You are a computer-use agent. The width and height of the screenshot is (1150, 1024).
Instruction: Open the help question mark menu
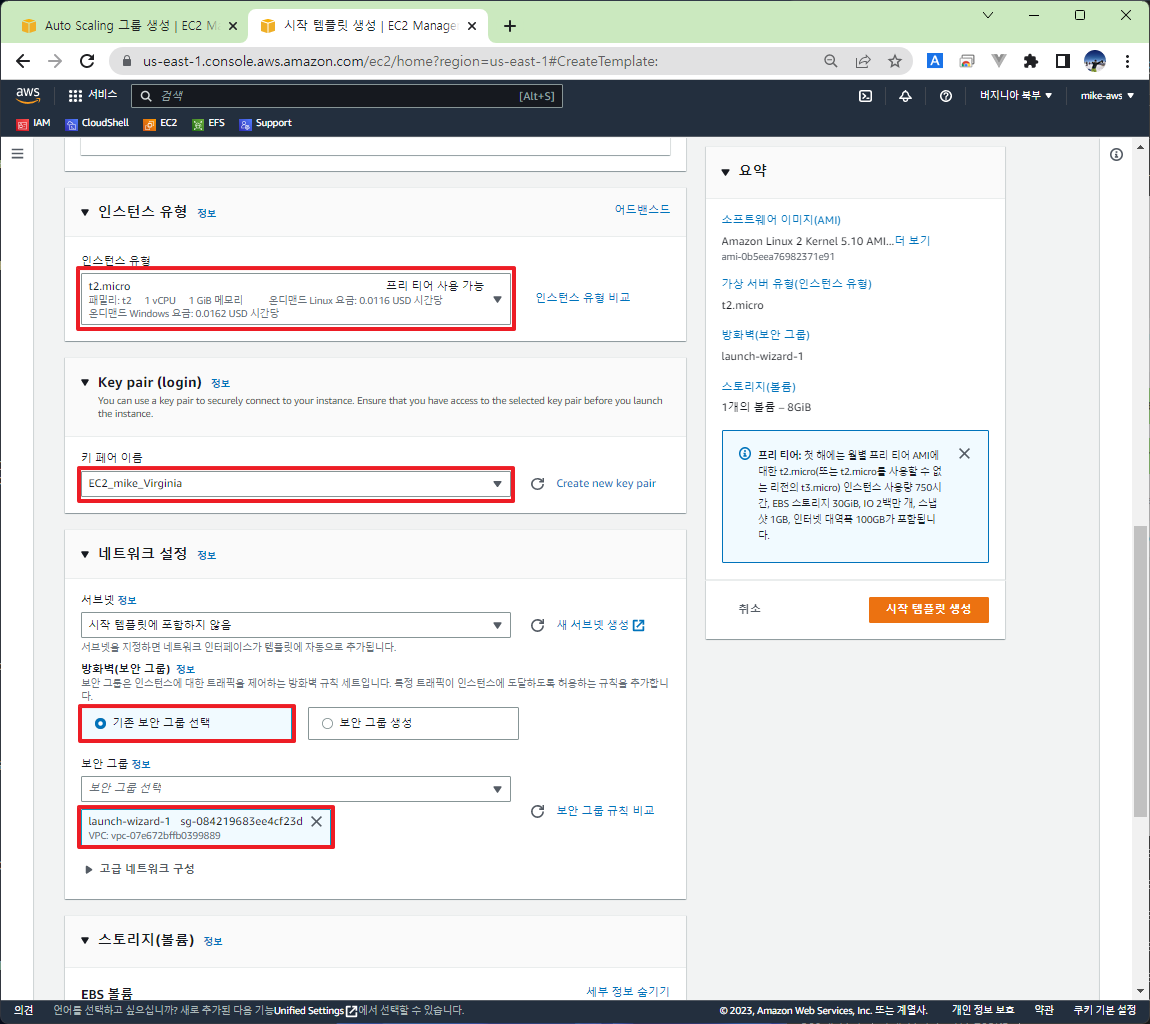[946, 96]
